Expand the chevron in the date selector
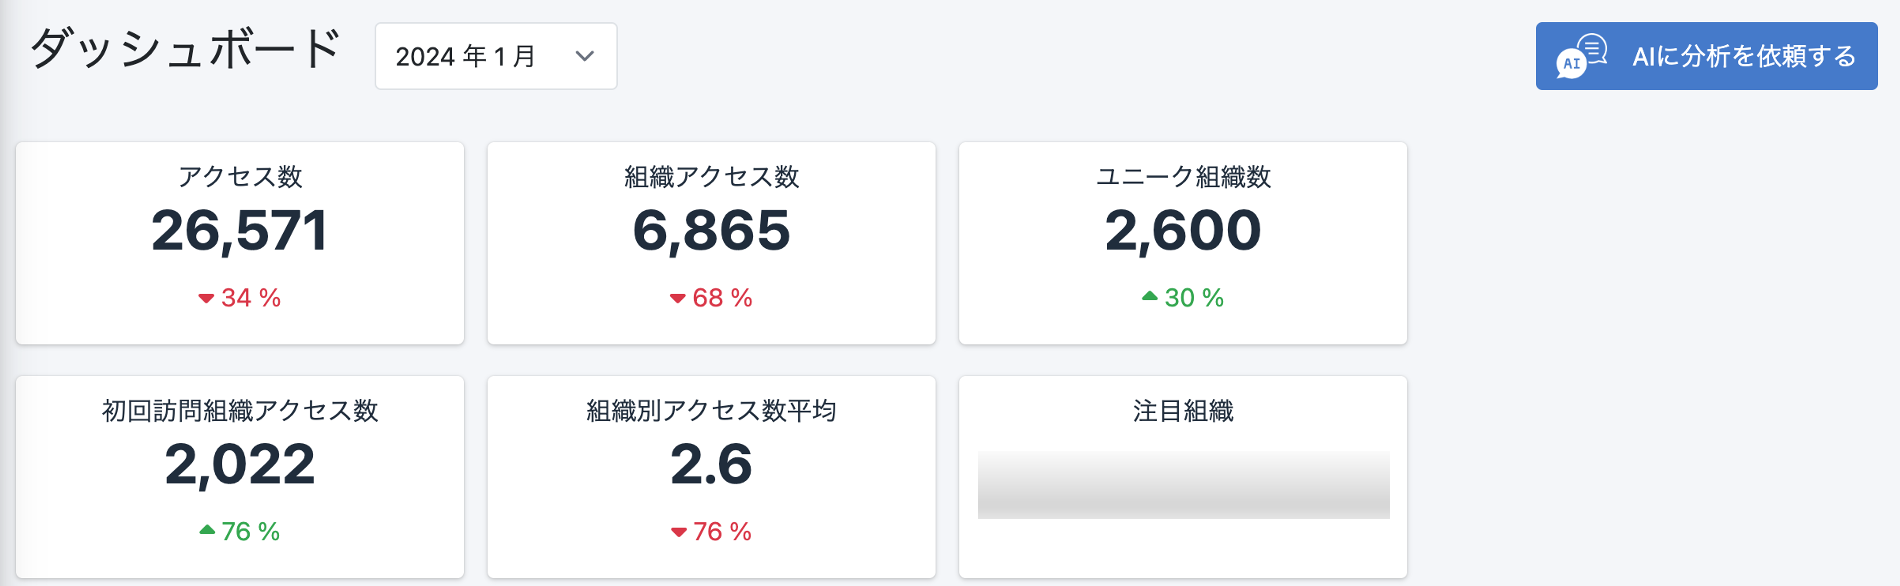This screenshot has width=1900, height=586. (x=585, y=56)
